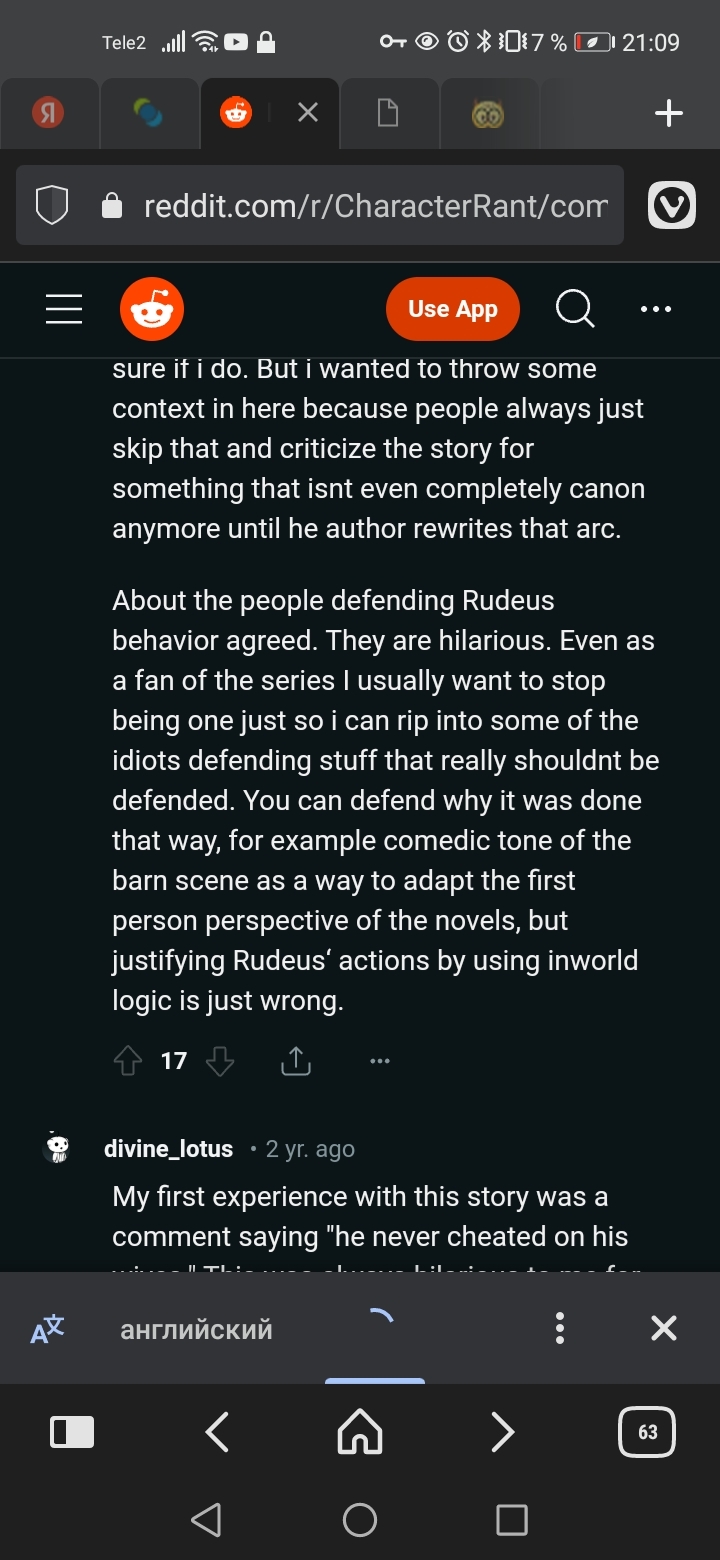Expand comment's more options ellipsis
The height and width of the screenshot is (1560, 720).
coord(380,1061)
